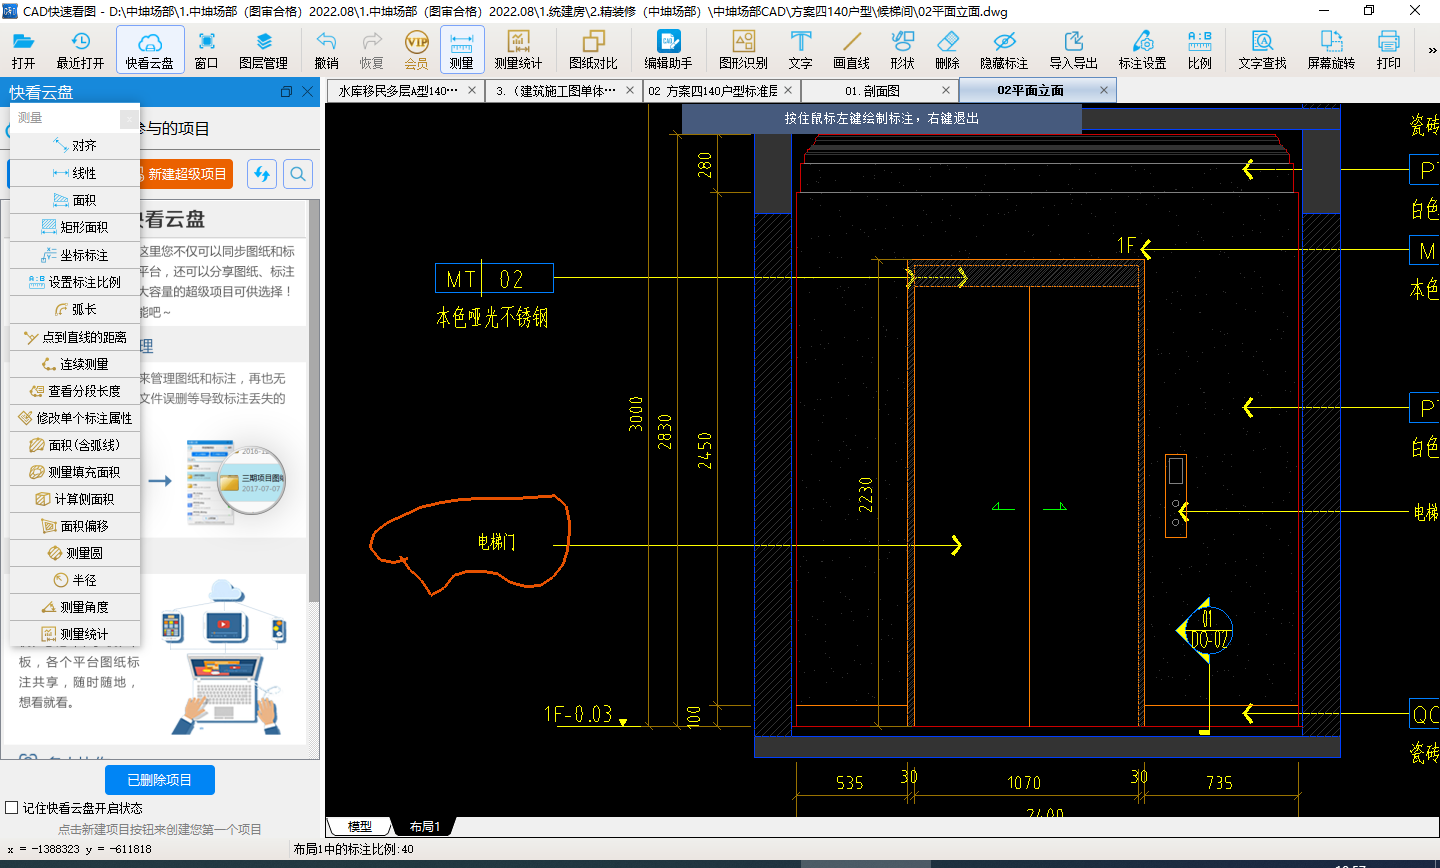Toggle the 快看云盘 cloud disk panel

(x=150, y=50)
